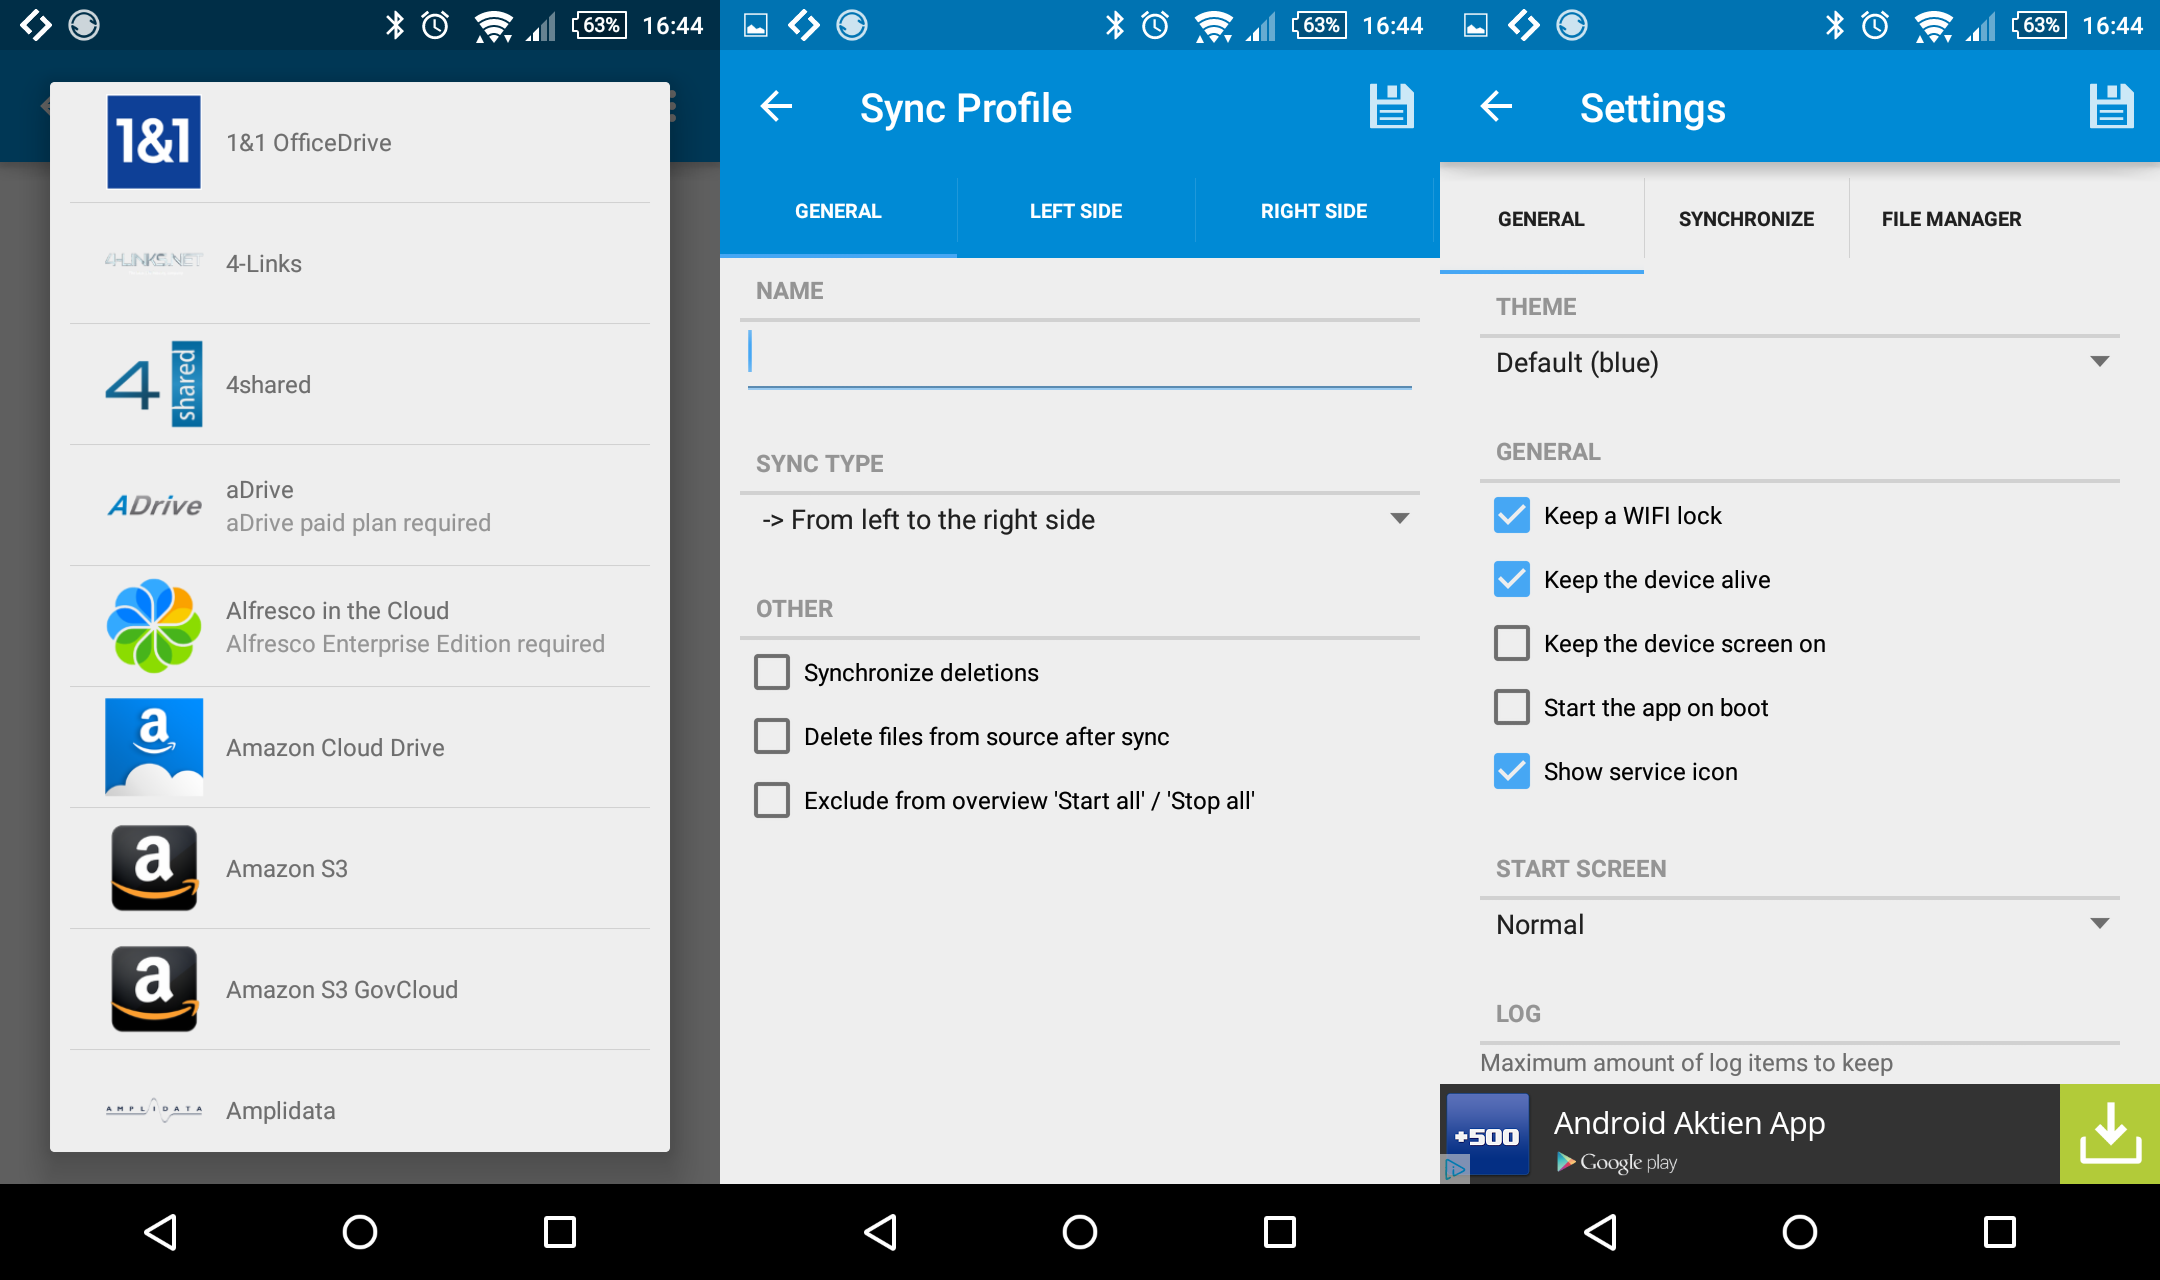The height and width of the screenshot is (1280, 2160).
Task: Check Delete files from source after sync
Action: [772, 736]
